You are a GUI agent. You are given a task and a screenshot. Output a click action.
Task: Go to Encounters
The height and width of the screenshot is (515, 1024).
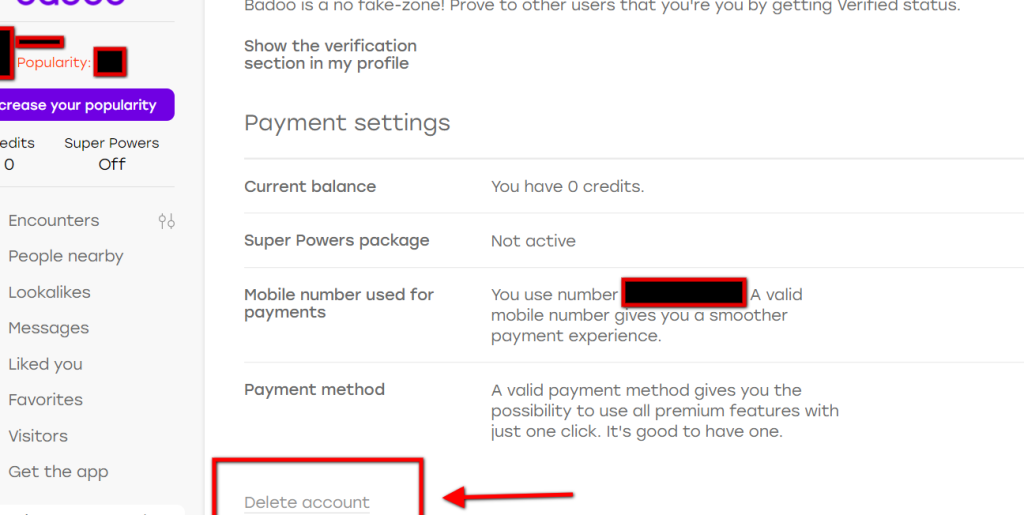click(54, 221)
